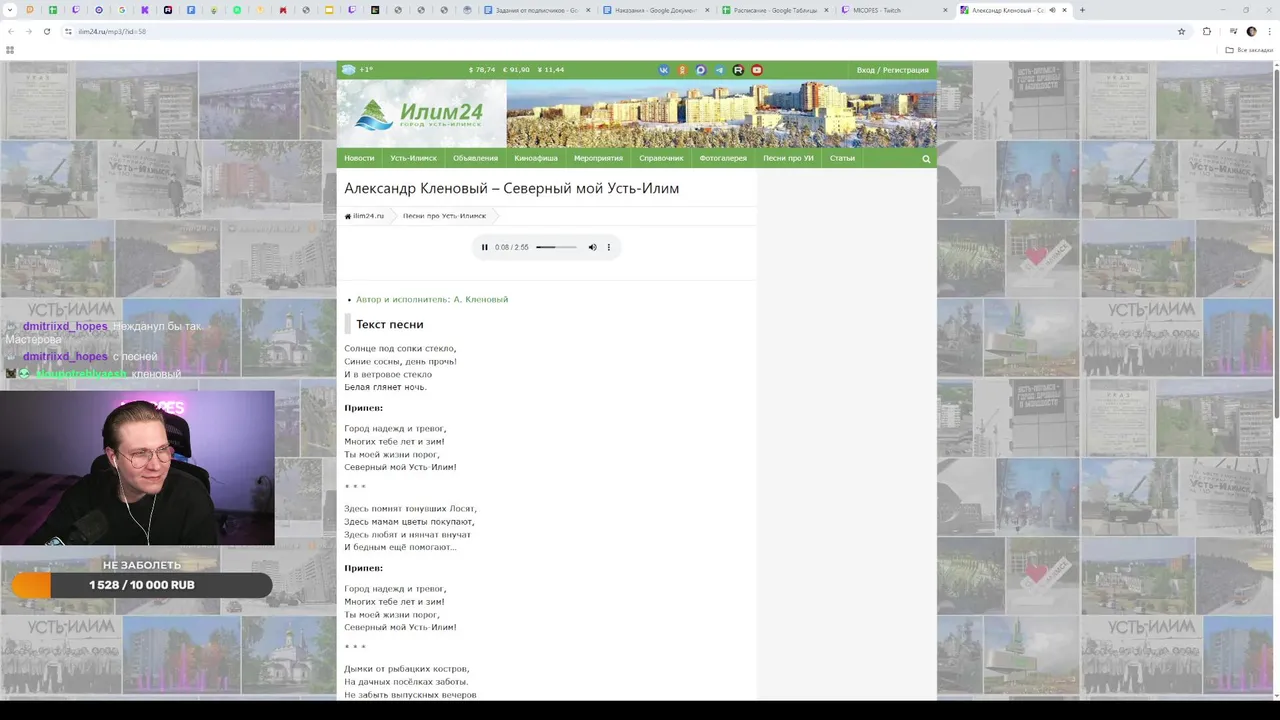Open browser extensions puzzle icon
This screenshot has width=1280, height=720.
(x=1206, y=31)
